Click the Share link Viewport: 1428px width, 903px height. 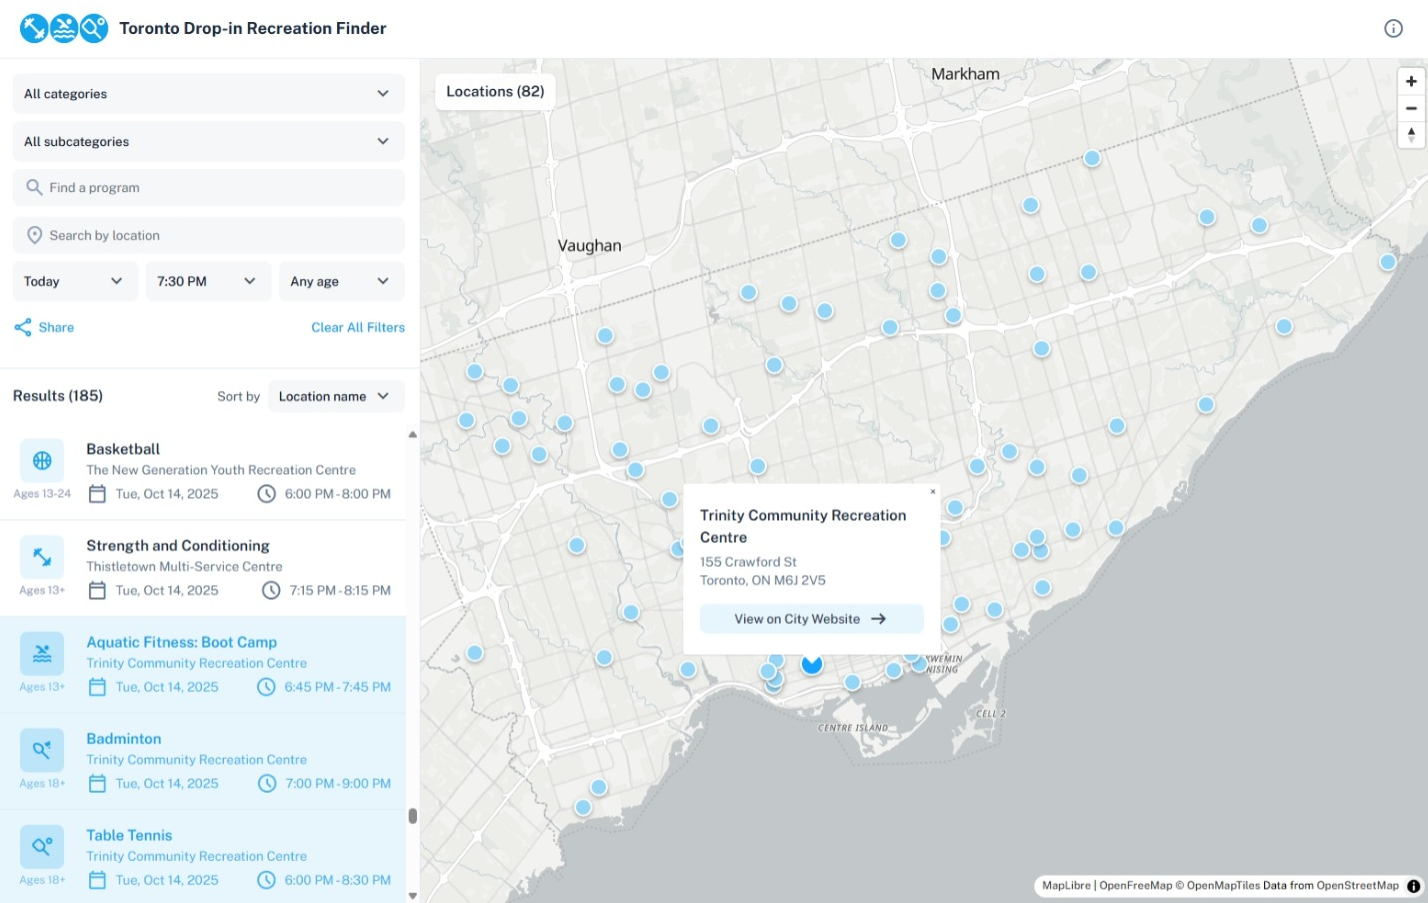point(45,328)
